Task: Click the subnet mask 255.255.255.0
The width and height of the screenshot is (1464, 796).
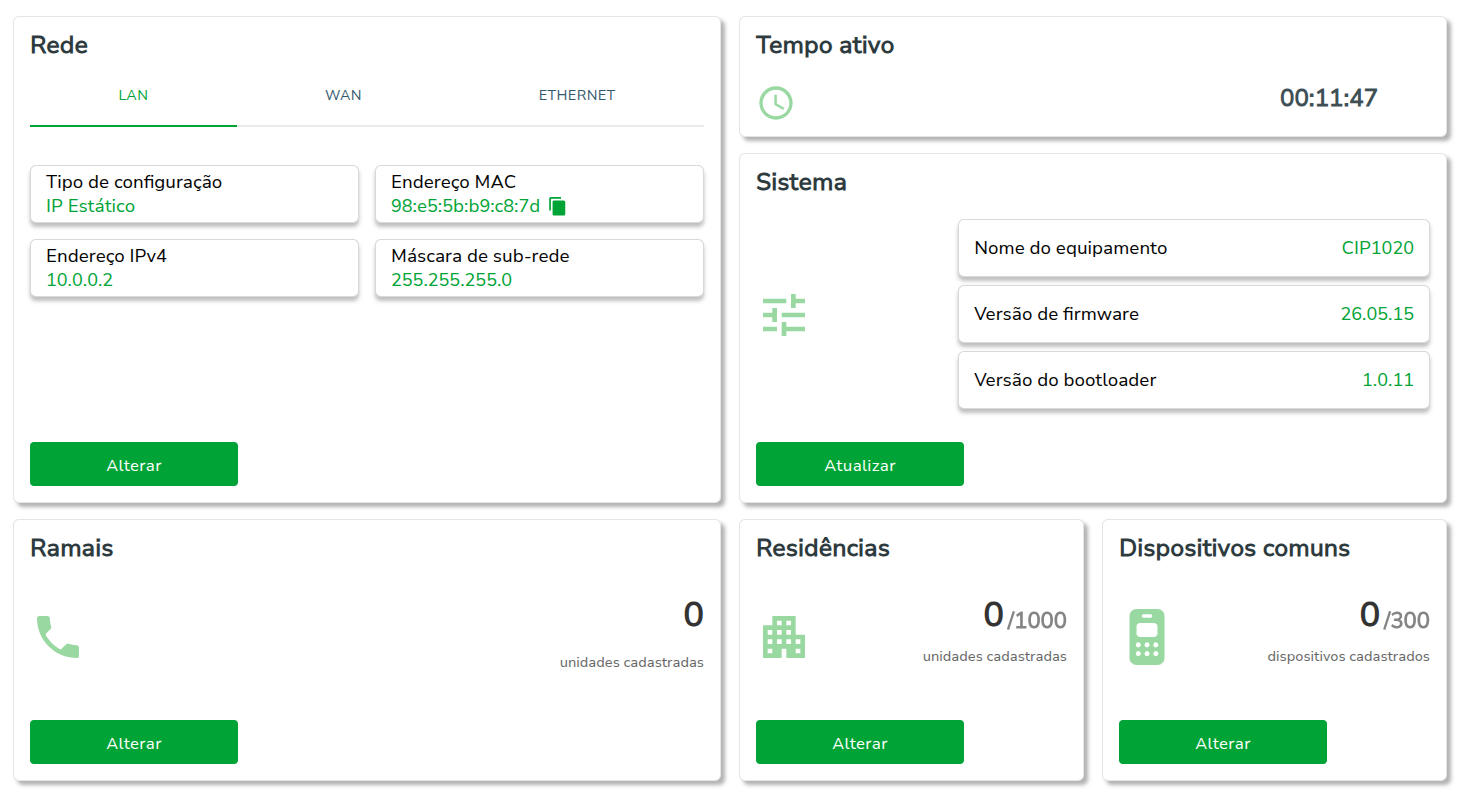Action: pyautogui.click(x=451, y=280)
